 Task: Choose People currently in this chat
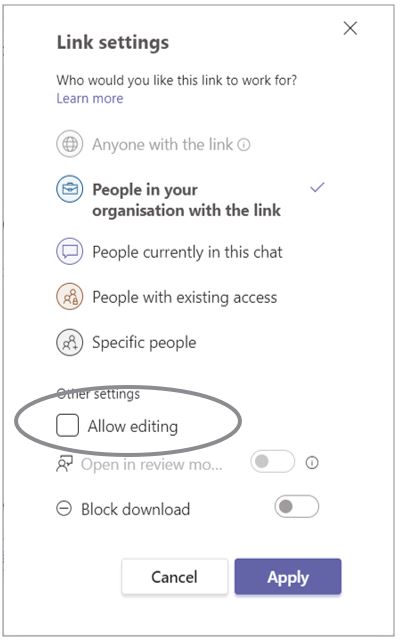pyautogui.click(x=187, y=252)
